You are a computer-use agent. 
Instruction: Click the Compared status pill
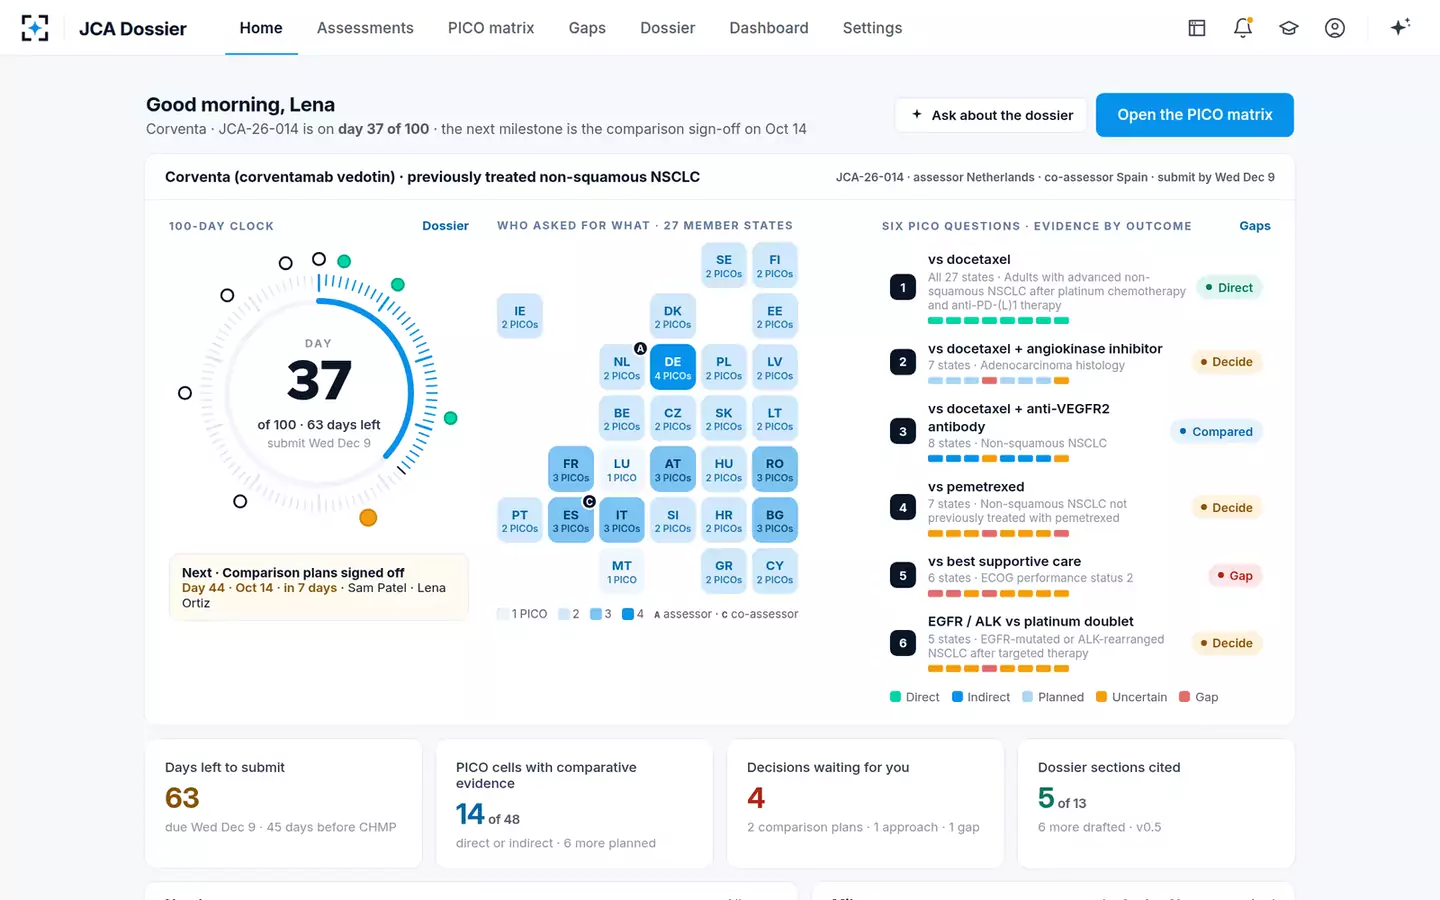[1216, 432]
